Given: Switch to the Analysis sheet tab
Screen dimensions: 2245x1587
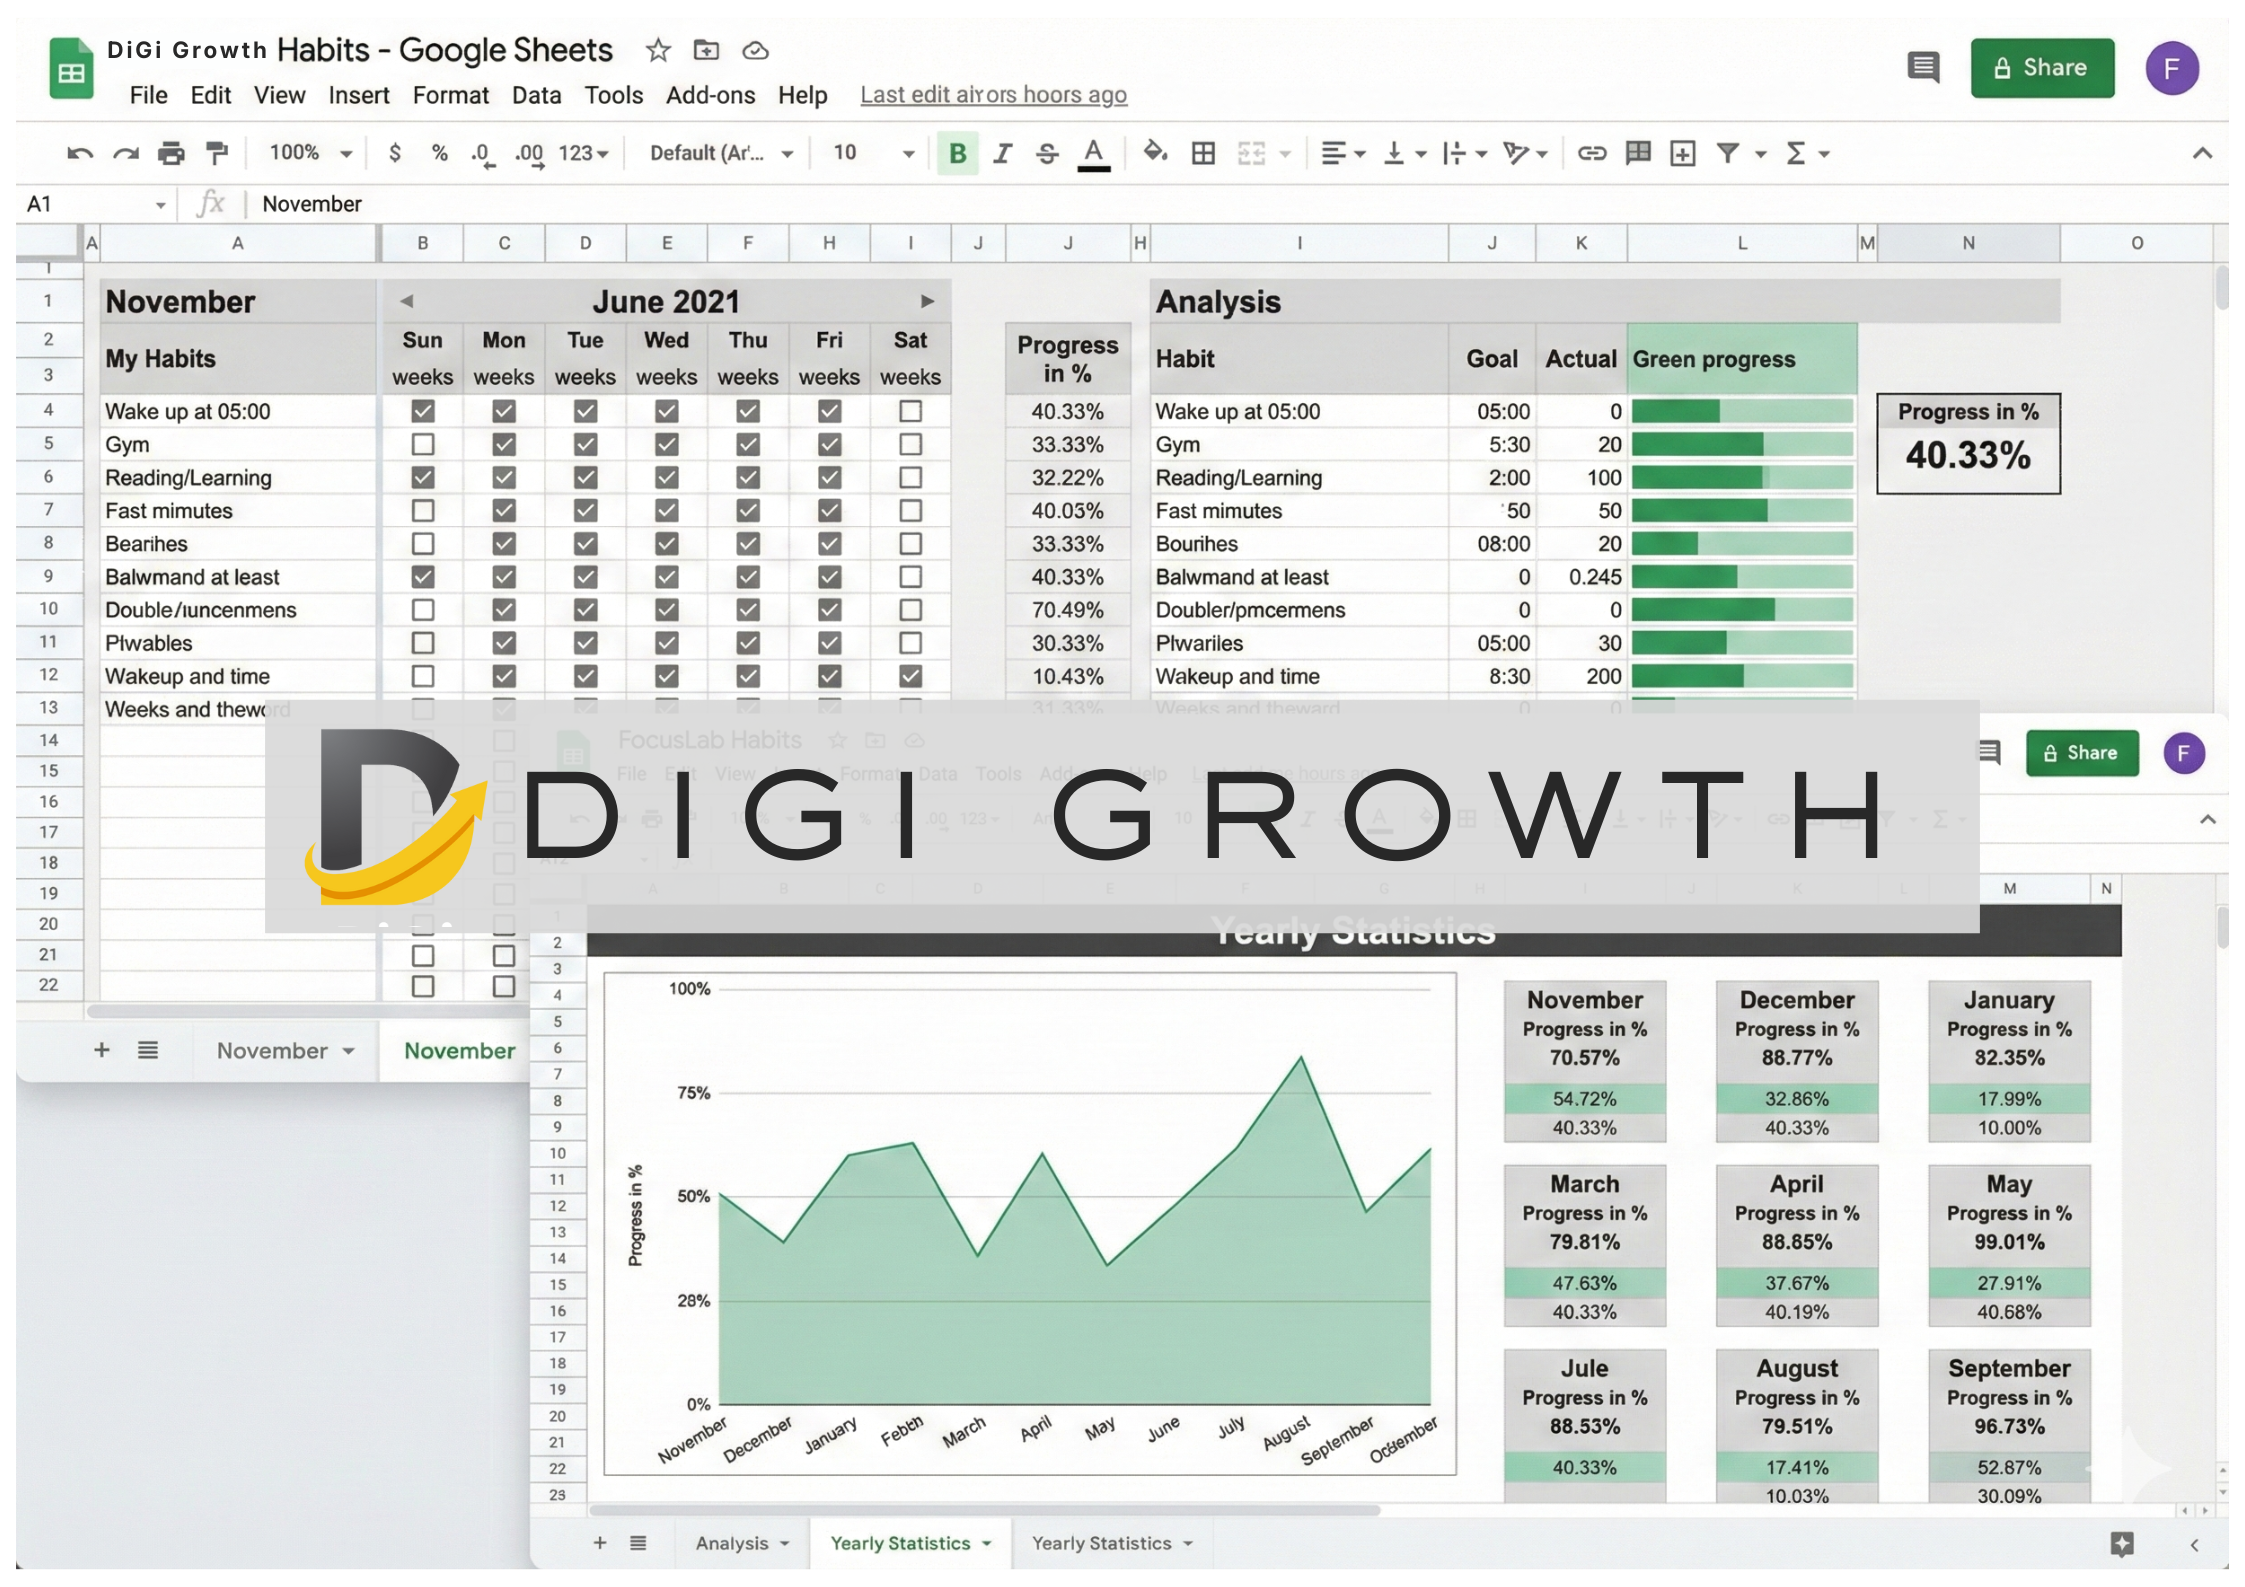Looking at the screenshot, I should (x=732, y=1543).
